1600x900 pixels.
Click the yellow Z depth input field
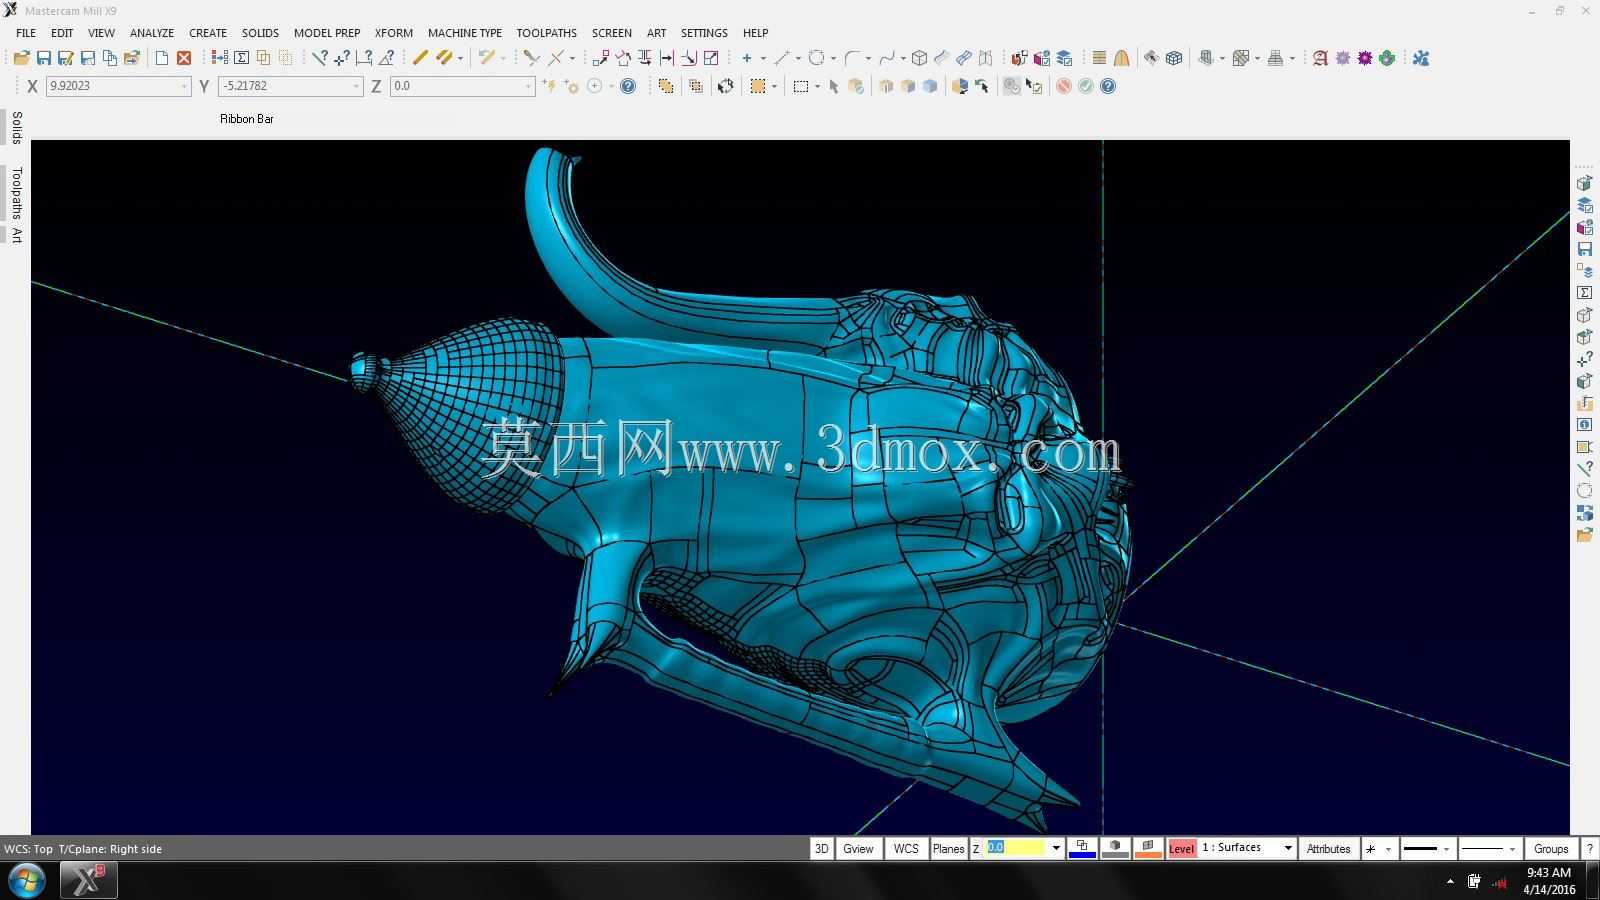(x=1016, y=848)
